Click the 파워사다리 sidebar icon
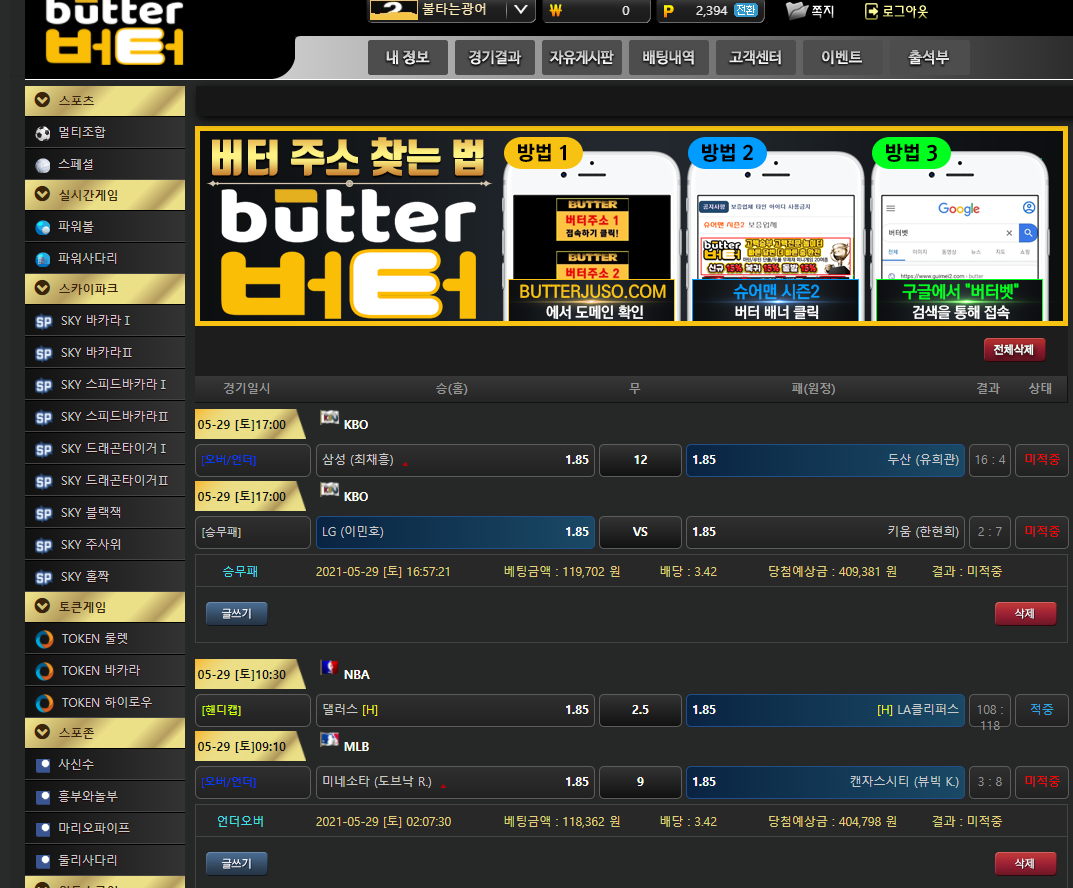The height and width of the screenshot is (888, 1073). [x=42, y=259]
